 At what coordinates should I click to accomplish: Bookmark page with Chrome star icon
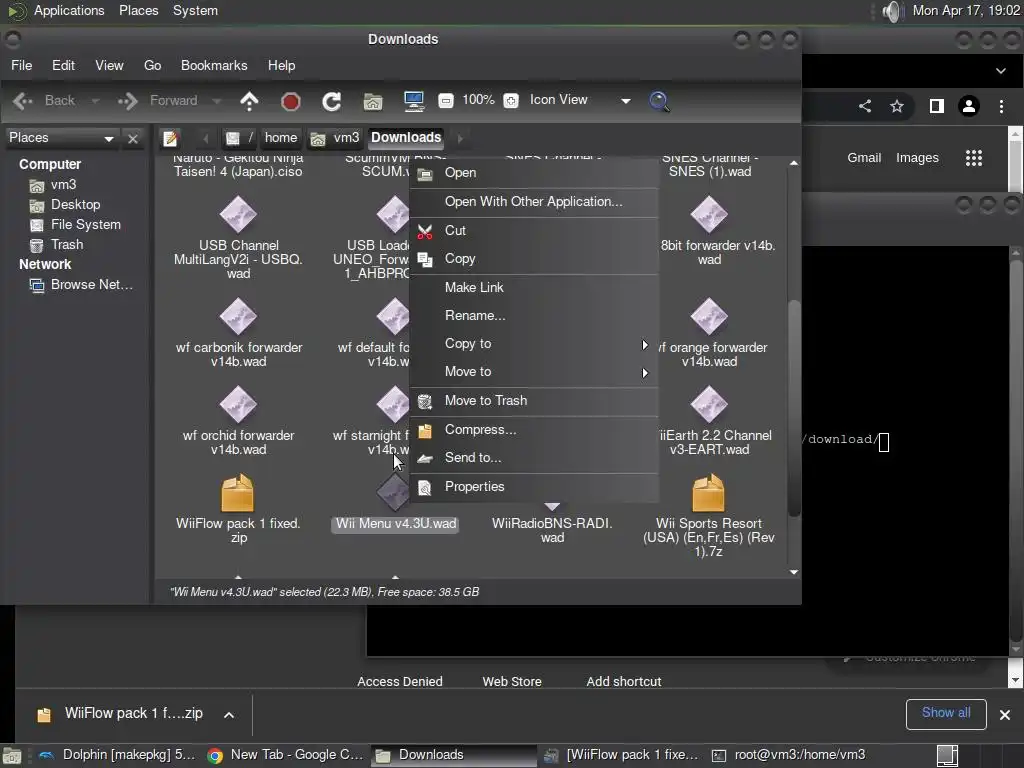(x=897, y=106)
